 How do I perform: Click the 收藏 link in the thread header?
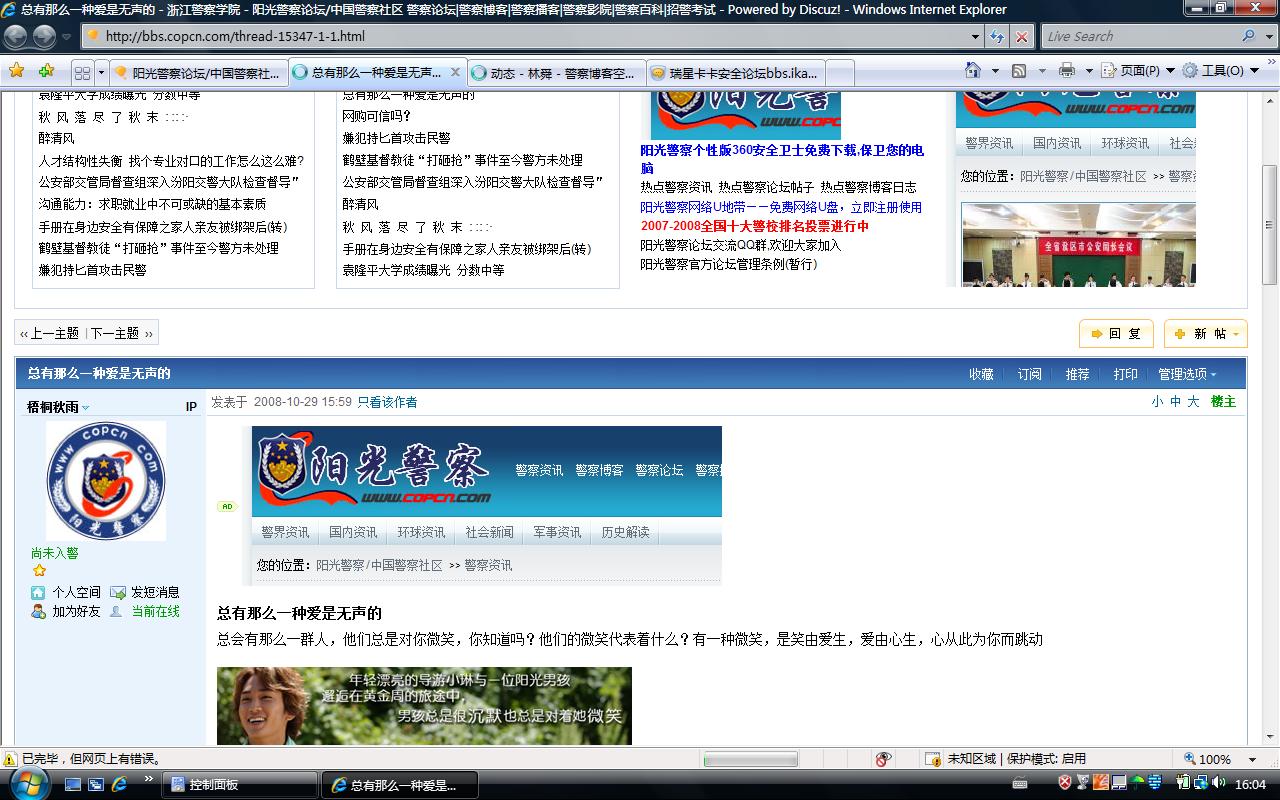tap(981, 374)
